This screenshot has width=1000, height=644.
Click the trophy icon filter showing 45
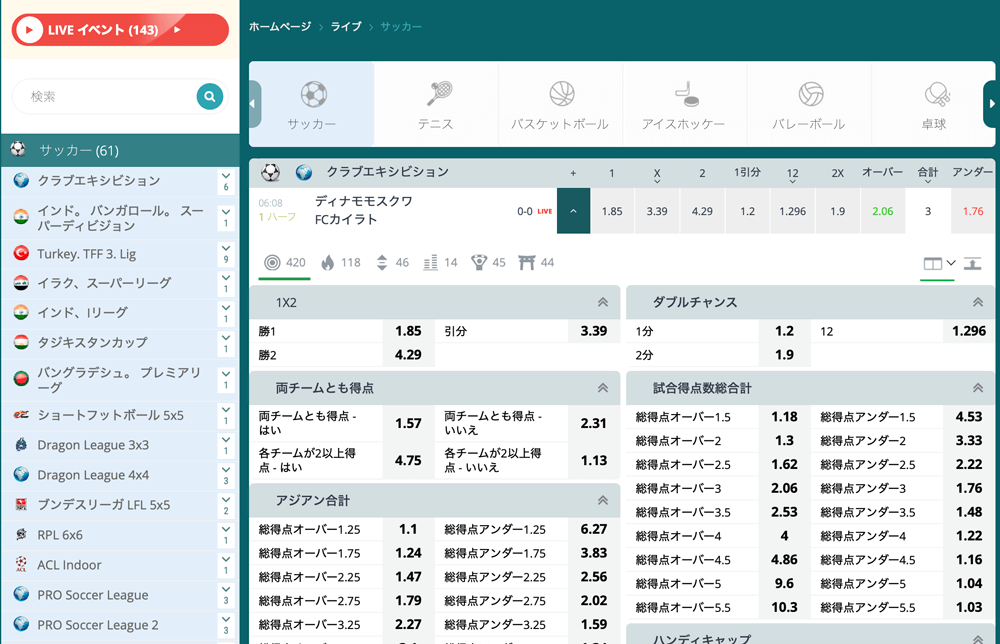coord(479,263)
